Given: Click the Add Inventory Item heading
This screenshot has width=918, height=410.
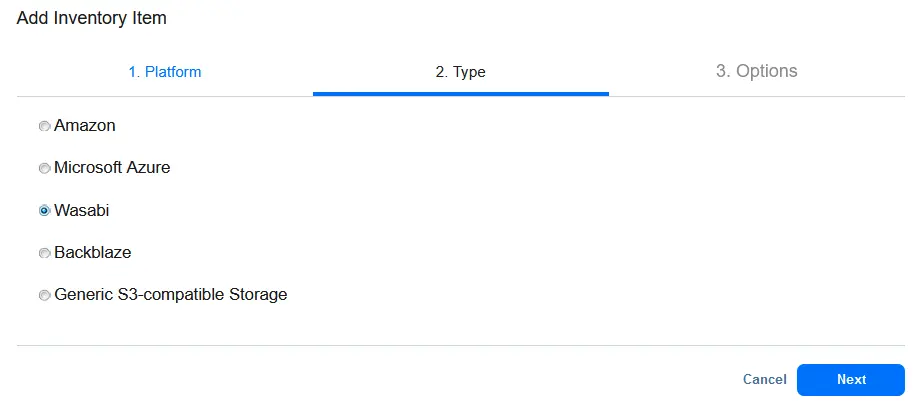Looking at the screenshot, I should 92,18.
